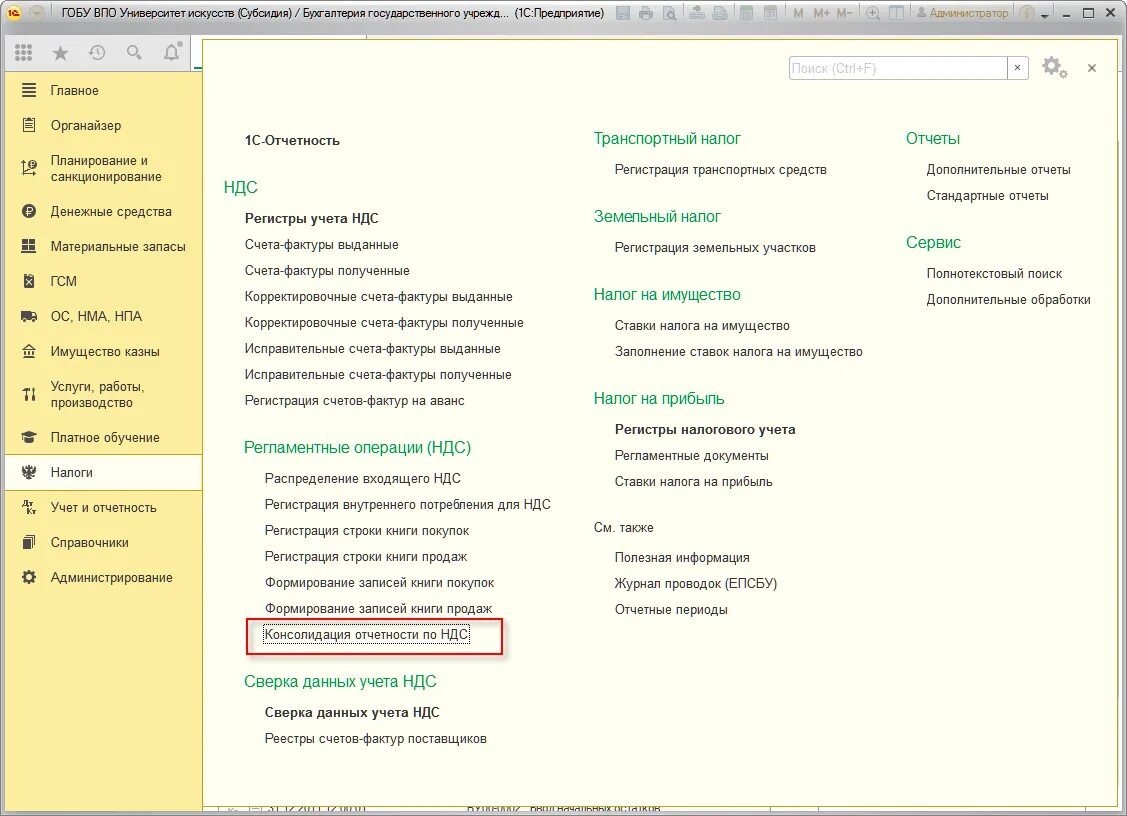1127x816 pixels.
Task: Open Сверка данных учета НДС bold link
Action: click(x=352, y=712)
